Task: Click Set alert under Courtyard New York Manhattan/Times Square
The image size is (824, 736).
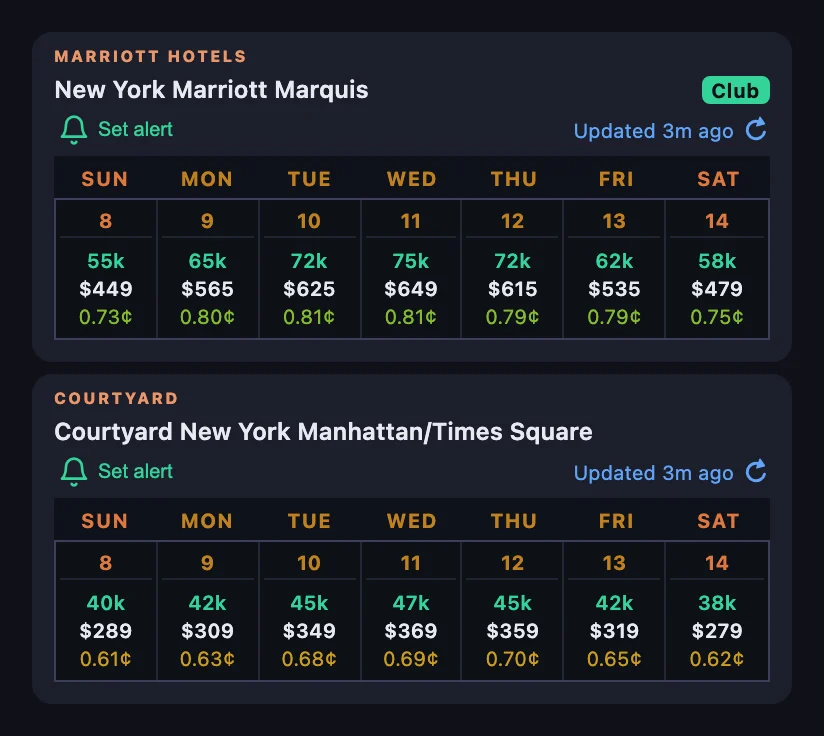Action: point(135,471)
